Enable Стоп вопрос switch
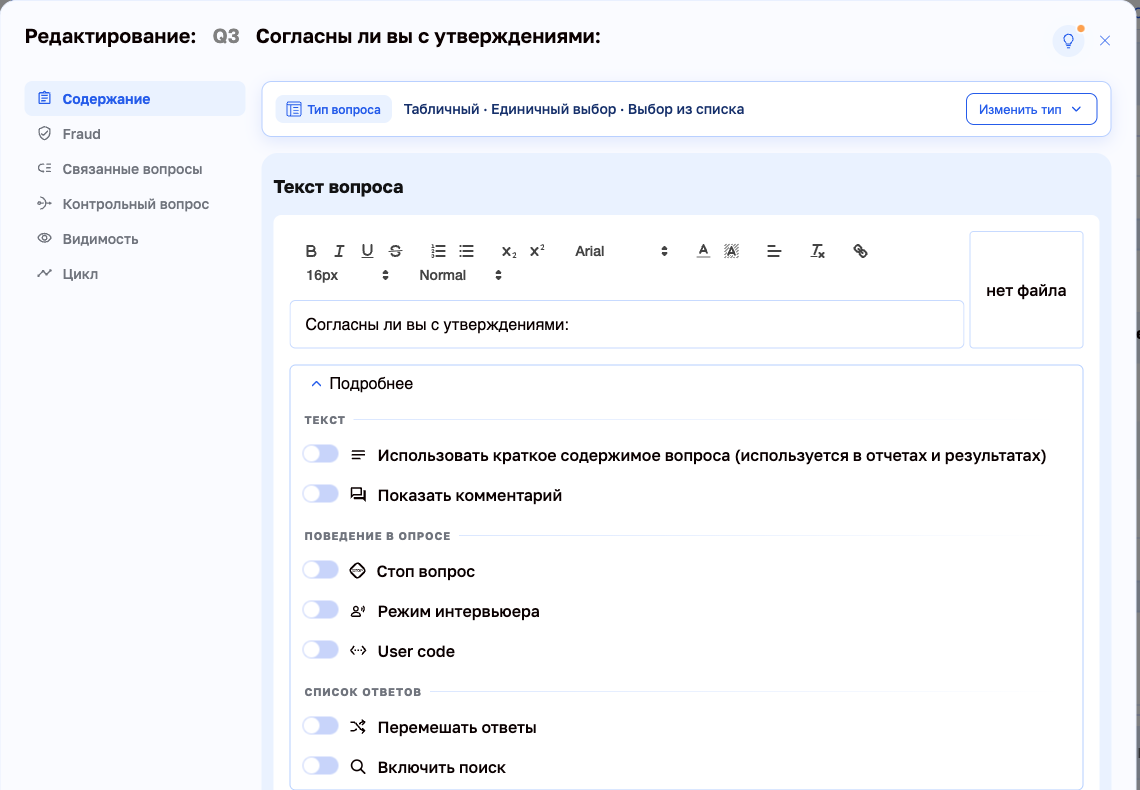Screen dimensions: 1140x790 [x=321, y=570]
